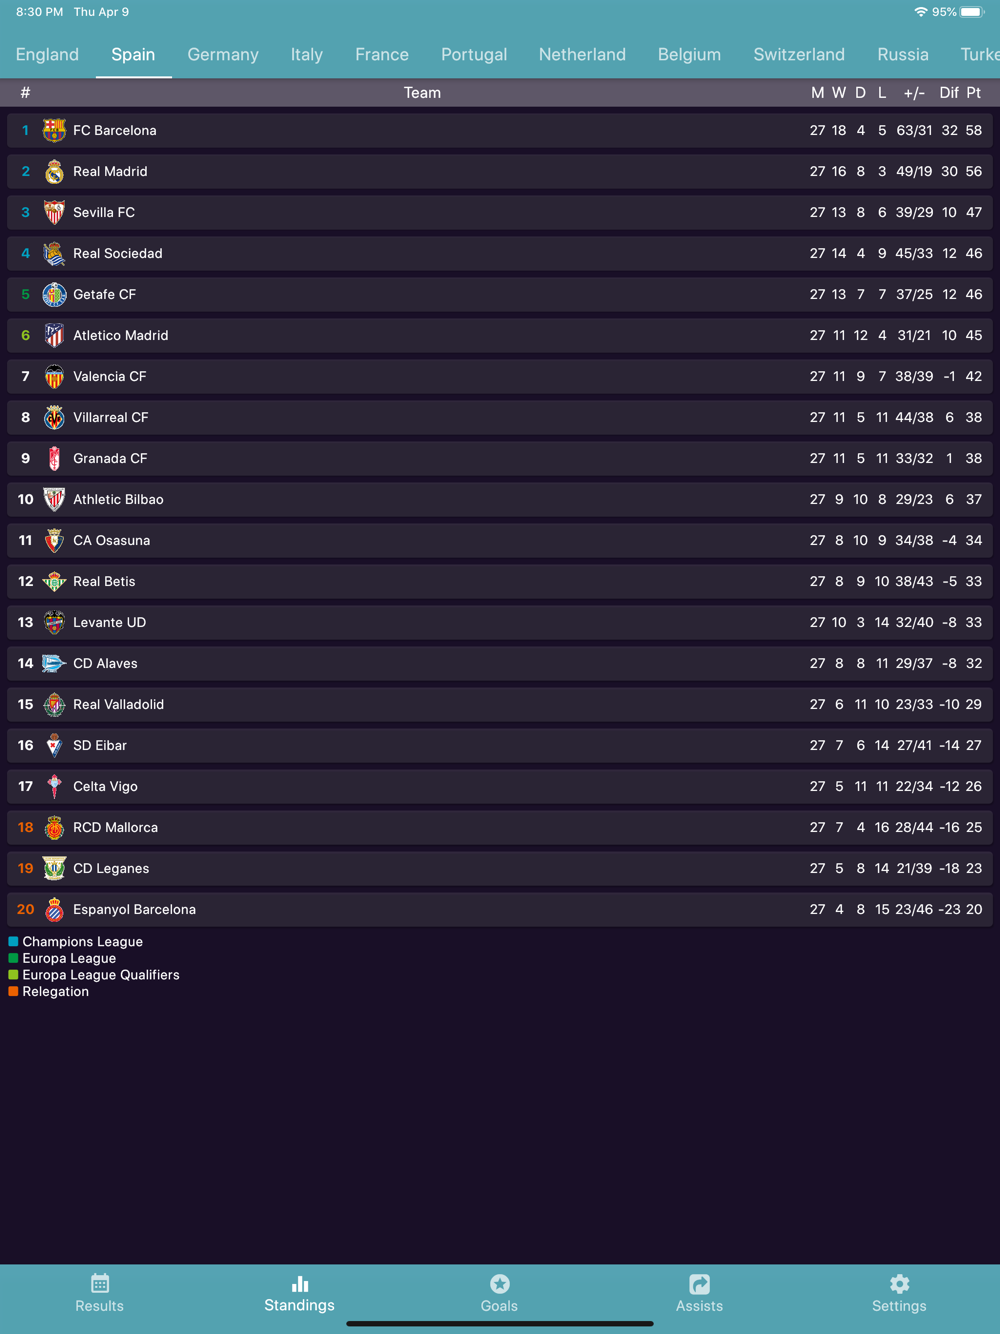Viewport: 1000px width, 1334px height.
Task: Tap the orange Relegation legend swatch
Action: pos(13,991)
